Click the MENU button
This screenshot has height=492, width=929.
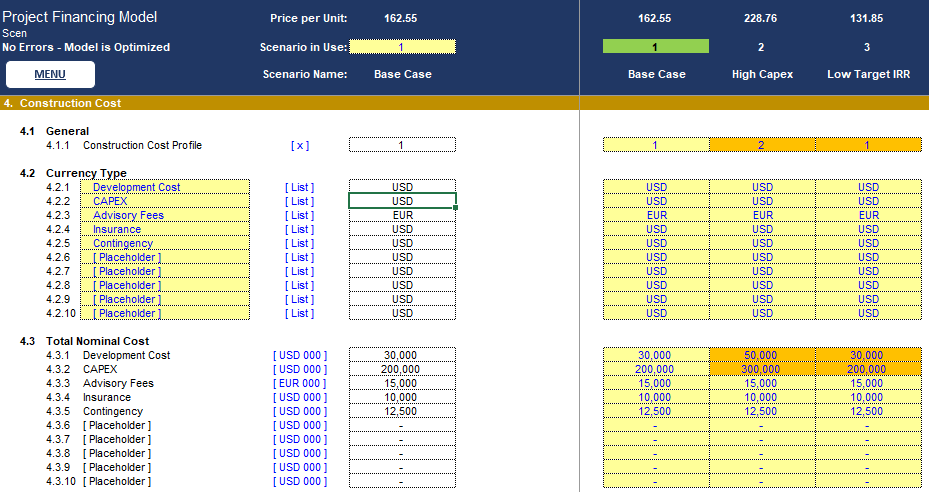50,74
